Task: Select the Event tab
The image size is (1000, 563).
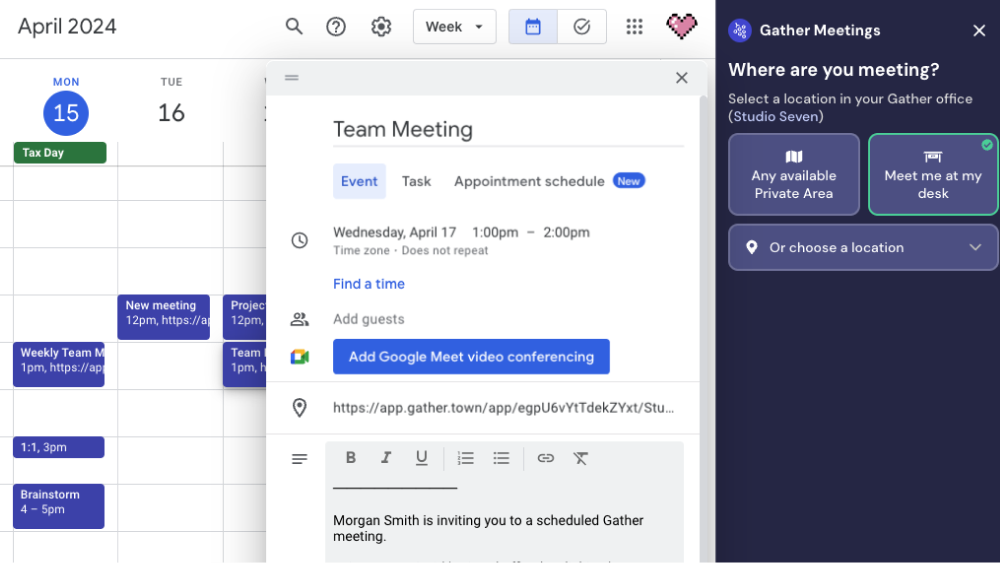Action: pyautogui.click(x=359, y=181)
